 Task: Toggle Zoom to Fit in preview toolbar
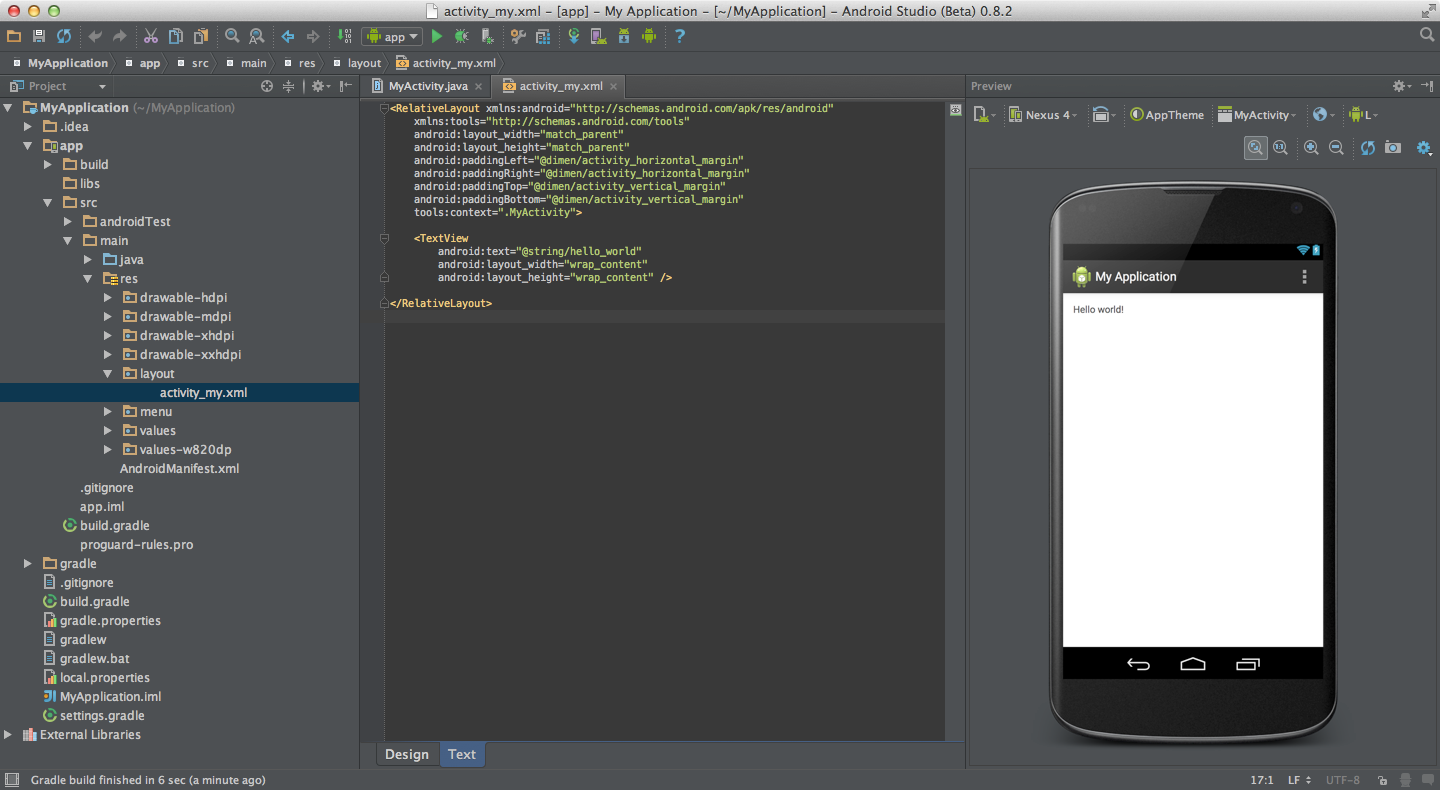click(1255, 148)
